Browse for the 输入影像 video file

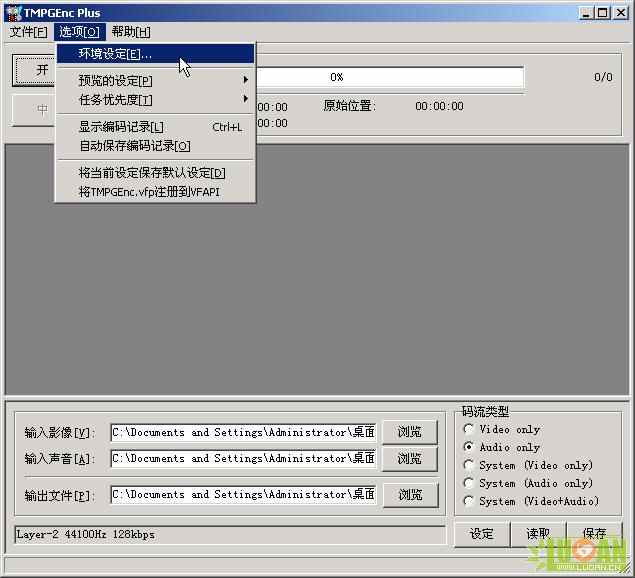(409, 432)
